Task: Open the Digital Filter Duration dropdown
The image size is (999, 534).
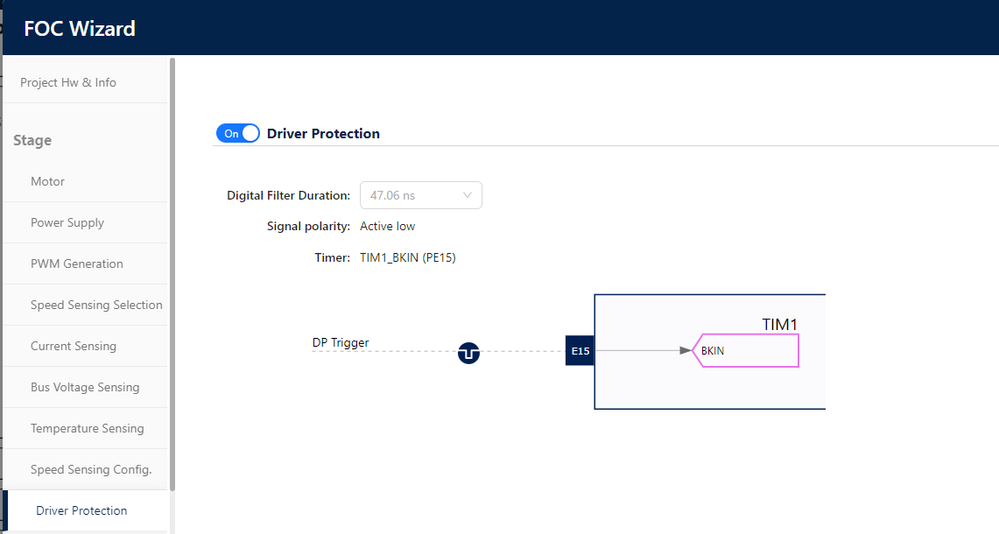Action: point(420,195)
